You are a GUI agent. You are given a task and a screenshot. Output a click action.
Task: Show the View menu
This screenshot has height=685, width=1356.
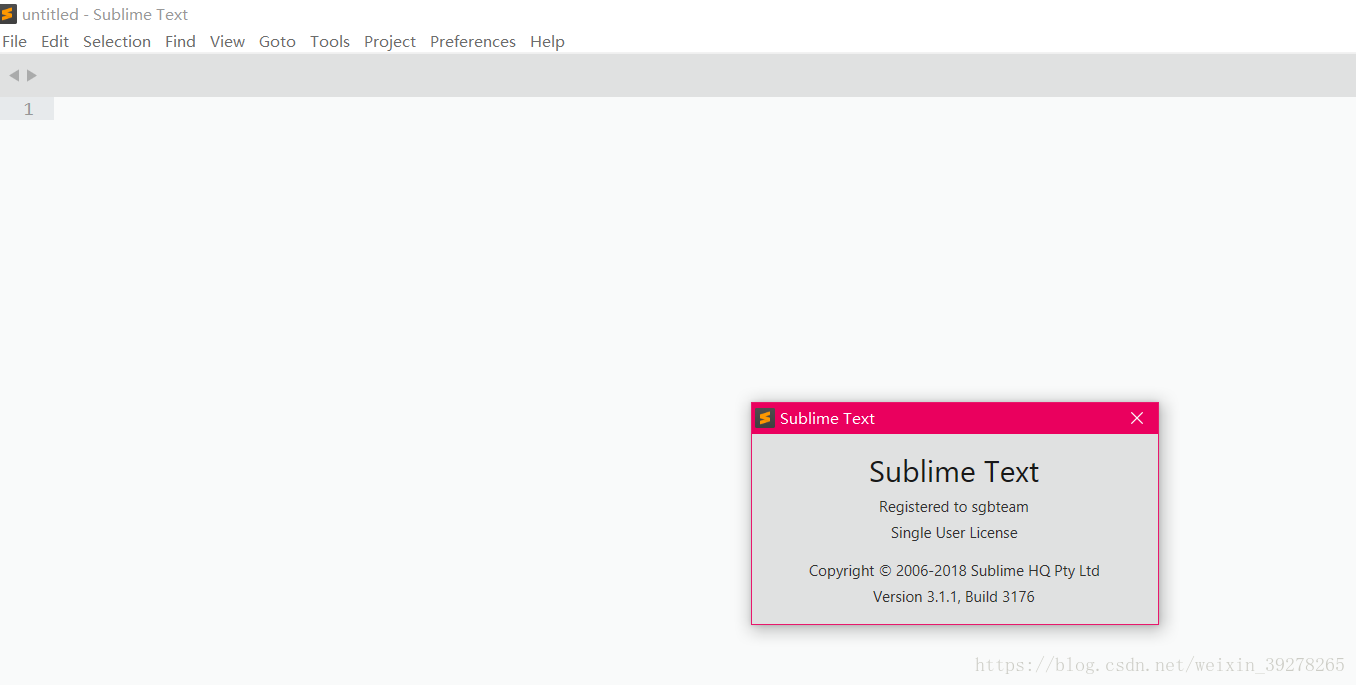(x=227, y=41)
